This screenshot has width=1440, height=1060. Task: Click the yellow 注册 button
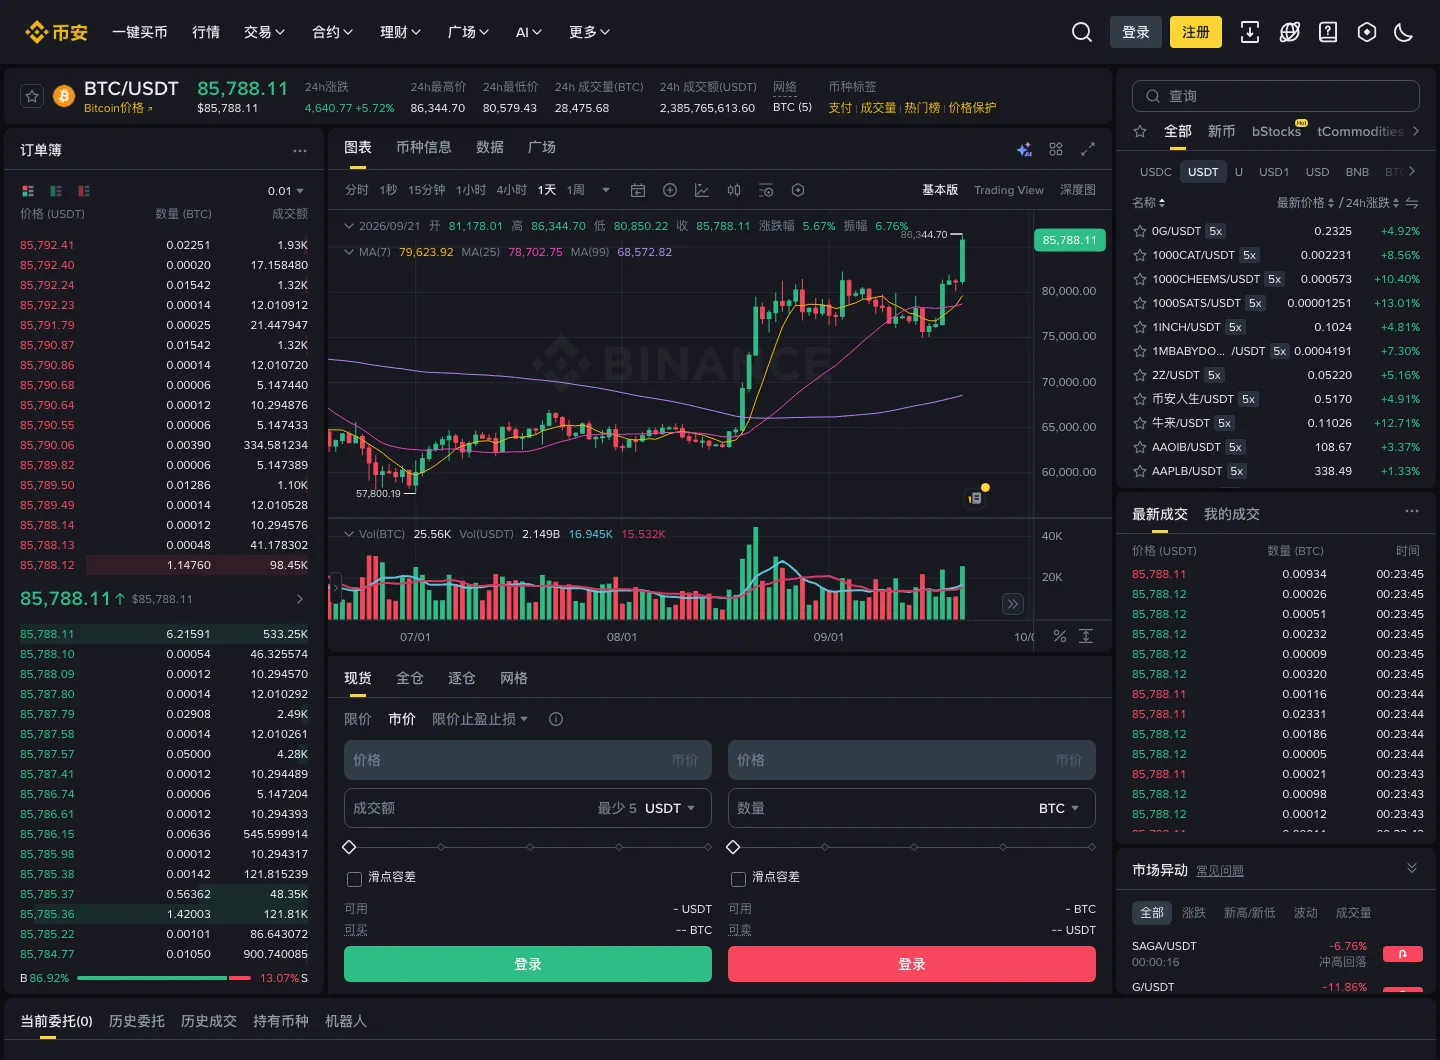[1196, 32]
